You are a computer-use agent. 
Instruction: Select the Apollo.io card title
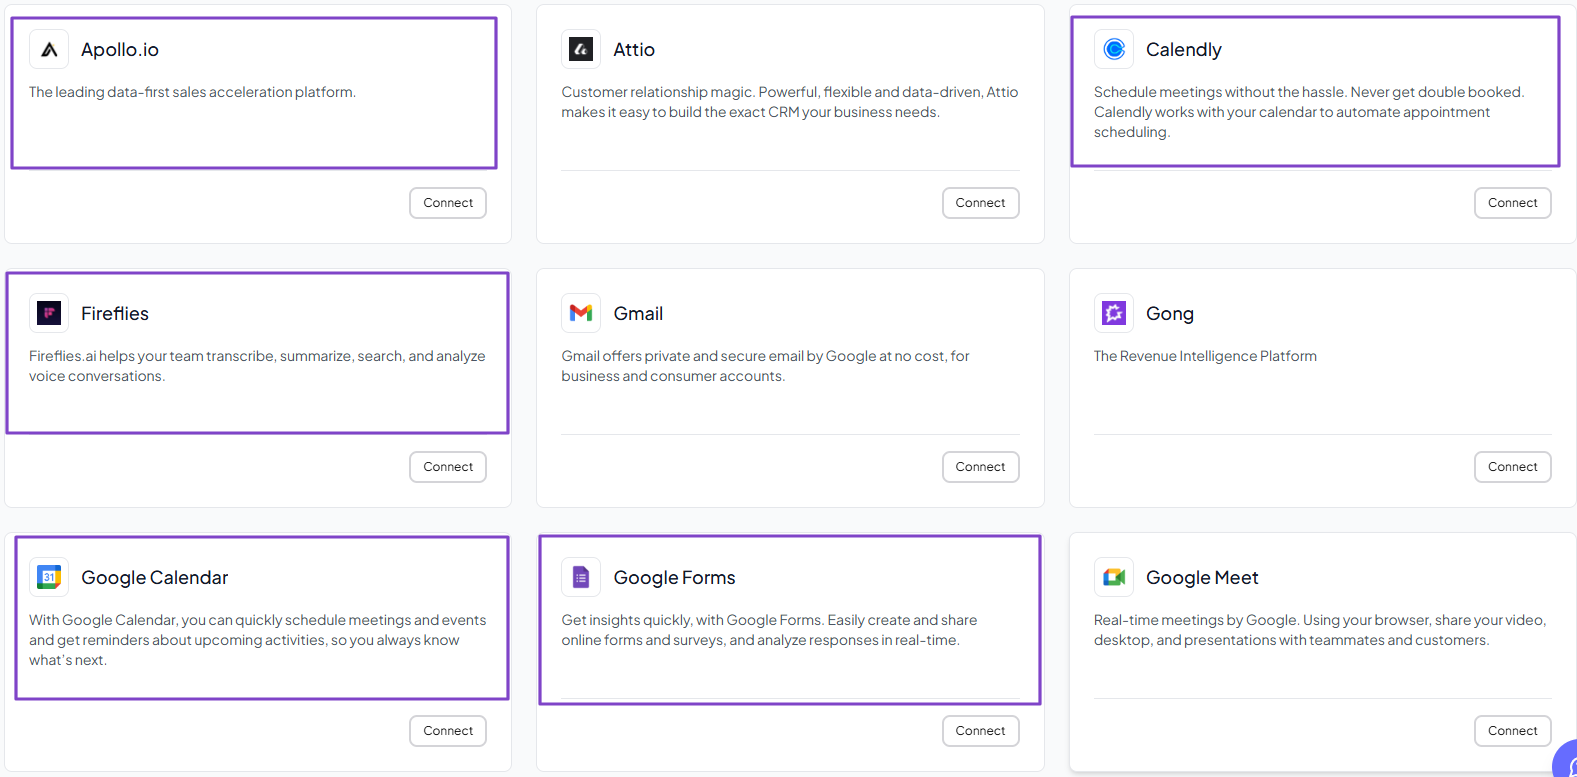pos(120,50)
